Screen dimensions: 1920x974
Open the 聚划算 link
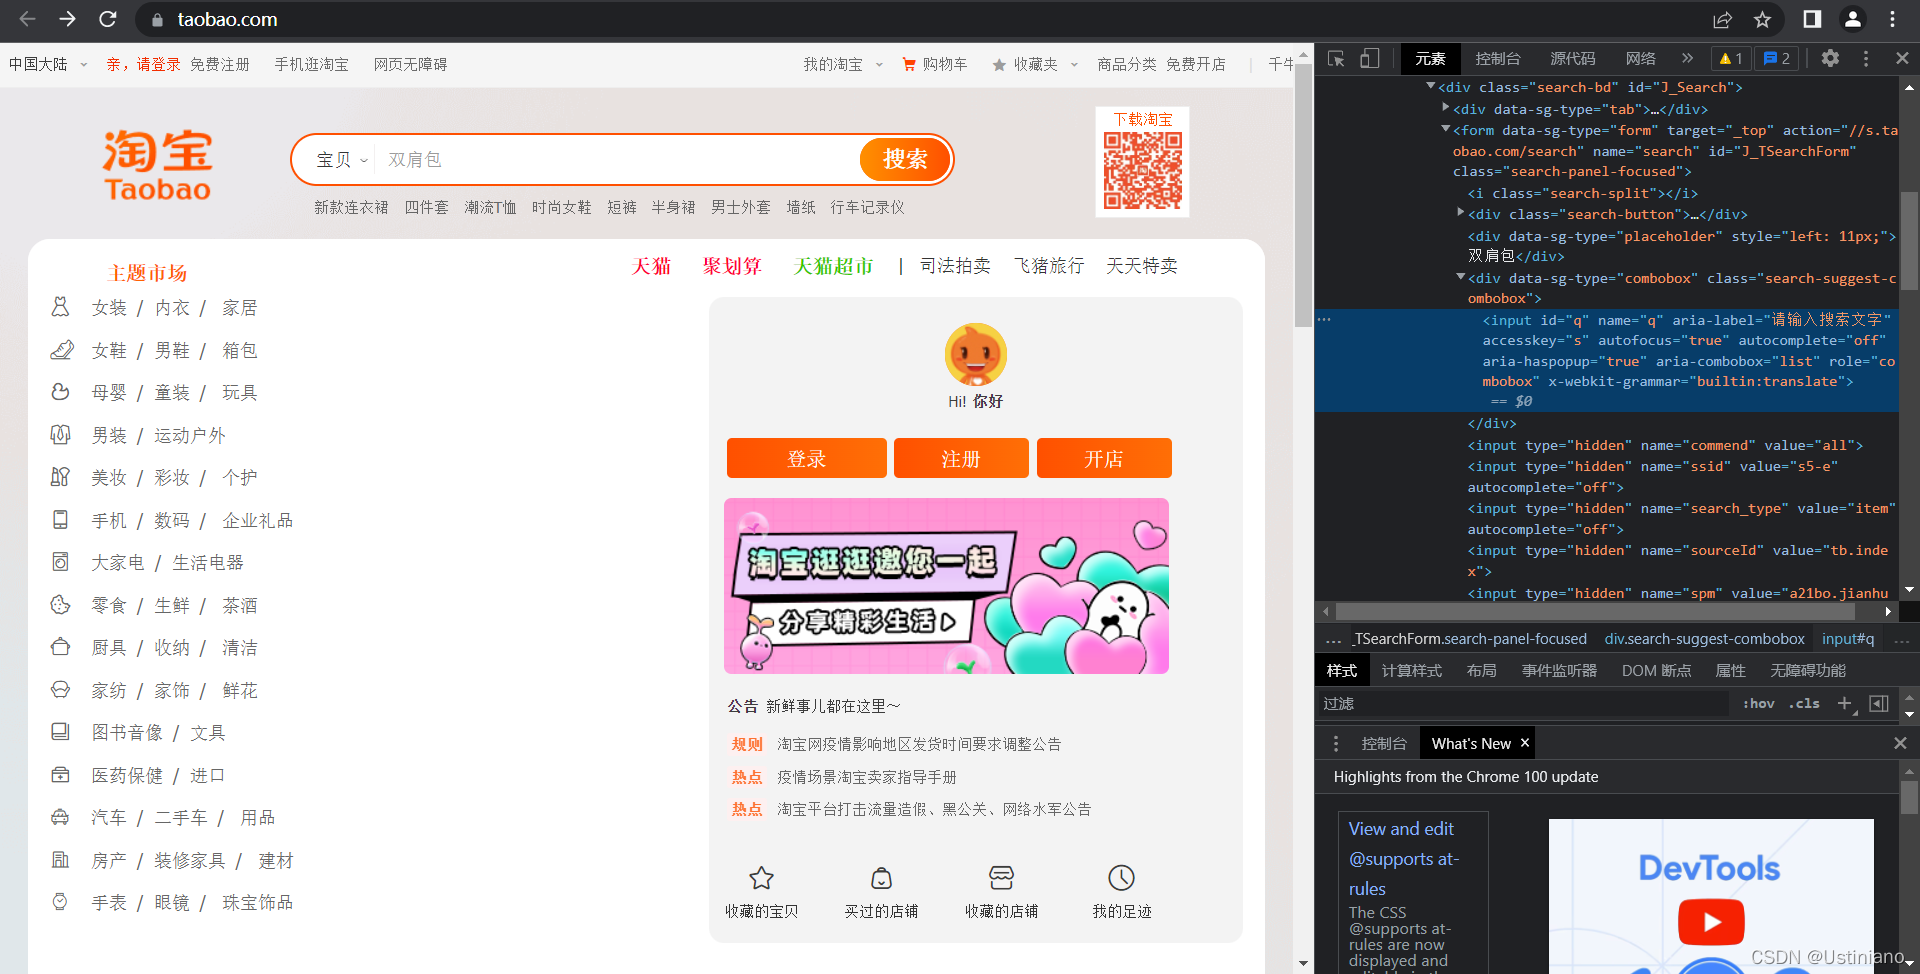click(732, 266)
